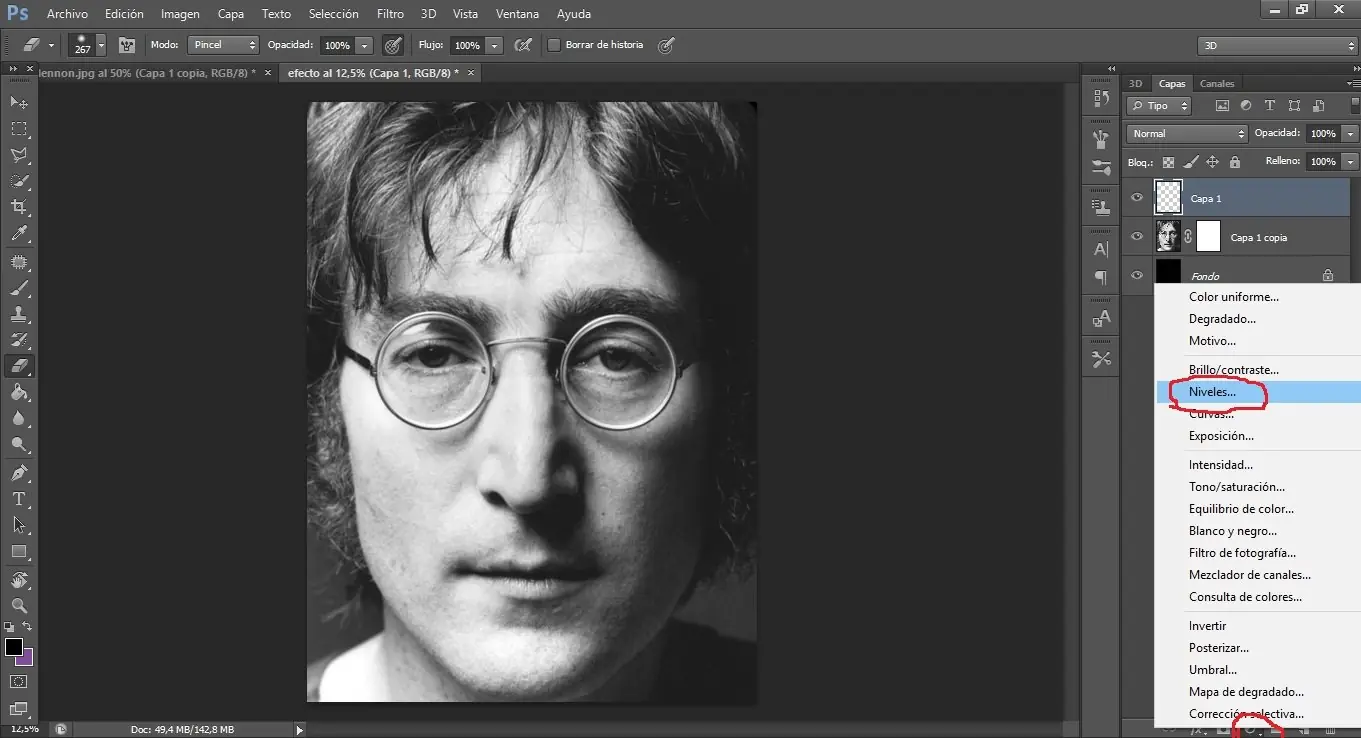The height and width of the screenshot is (738, 1361).
Task: Change the screen mode
Action: coord(19,709)
